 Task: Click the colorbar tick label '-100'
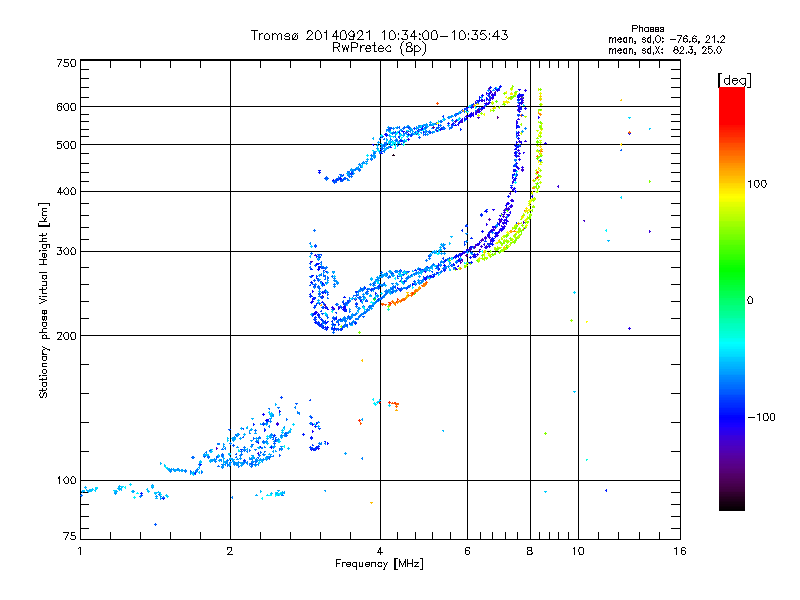(x=761, y=417)
